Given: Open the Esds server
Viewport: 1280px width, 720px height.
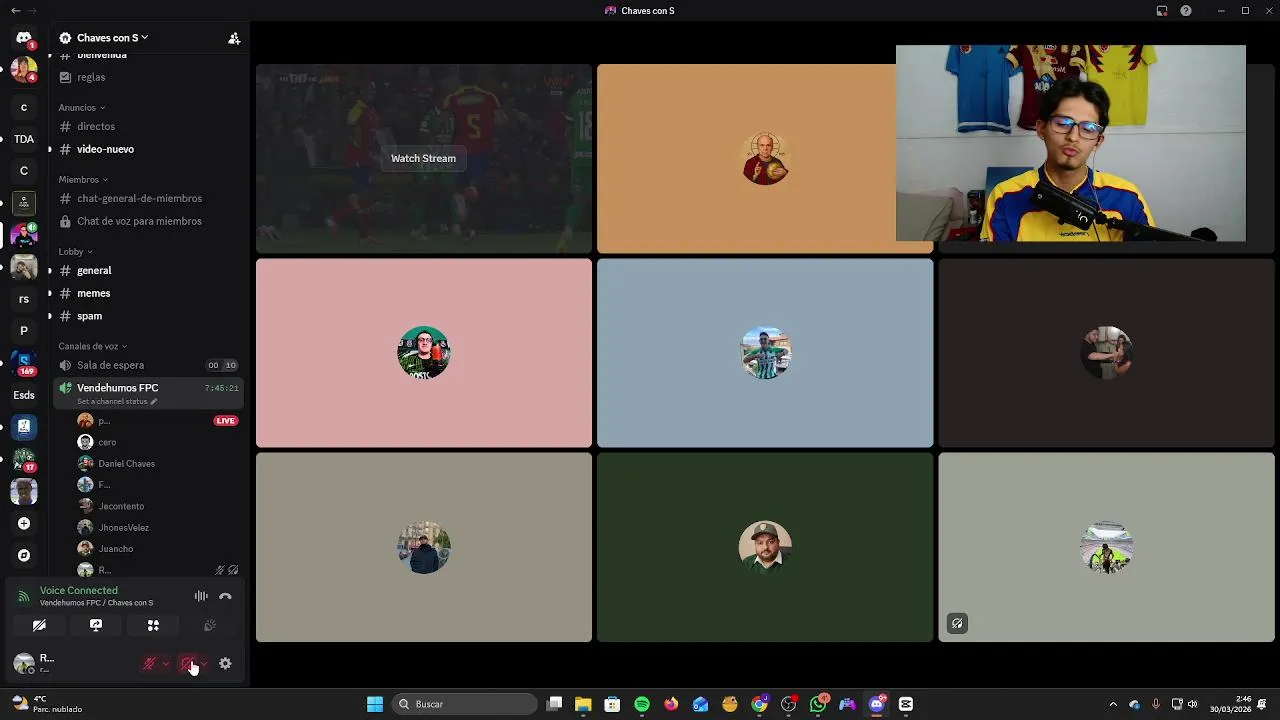Looking at the screenshot, I should point(24,395).
